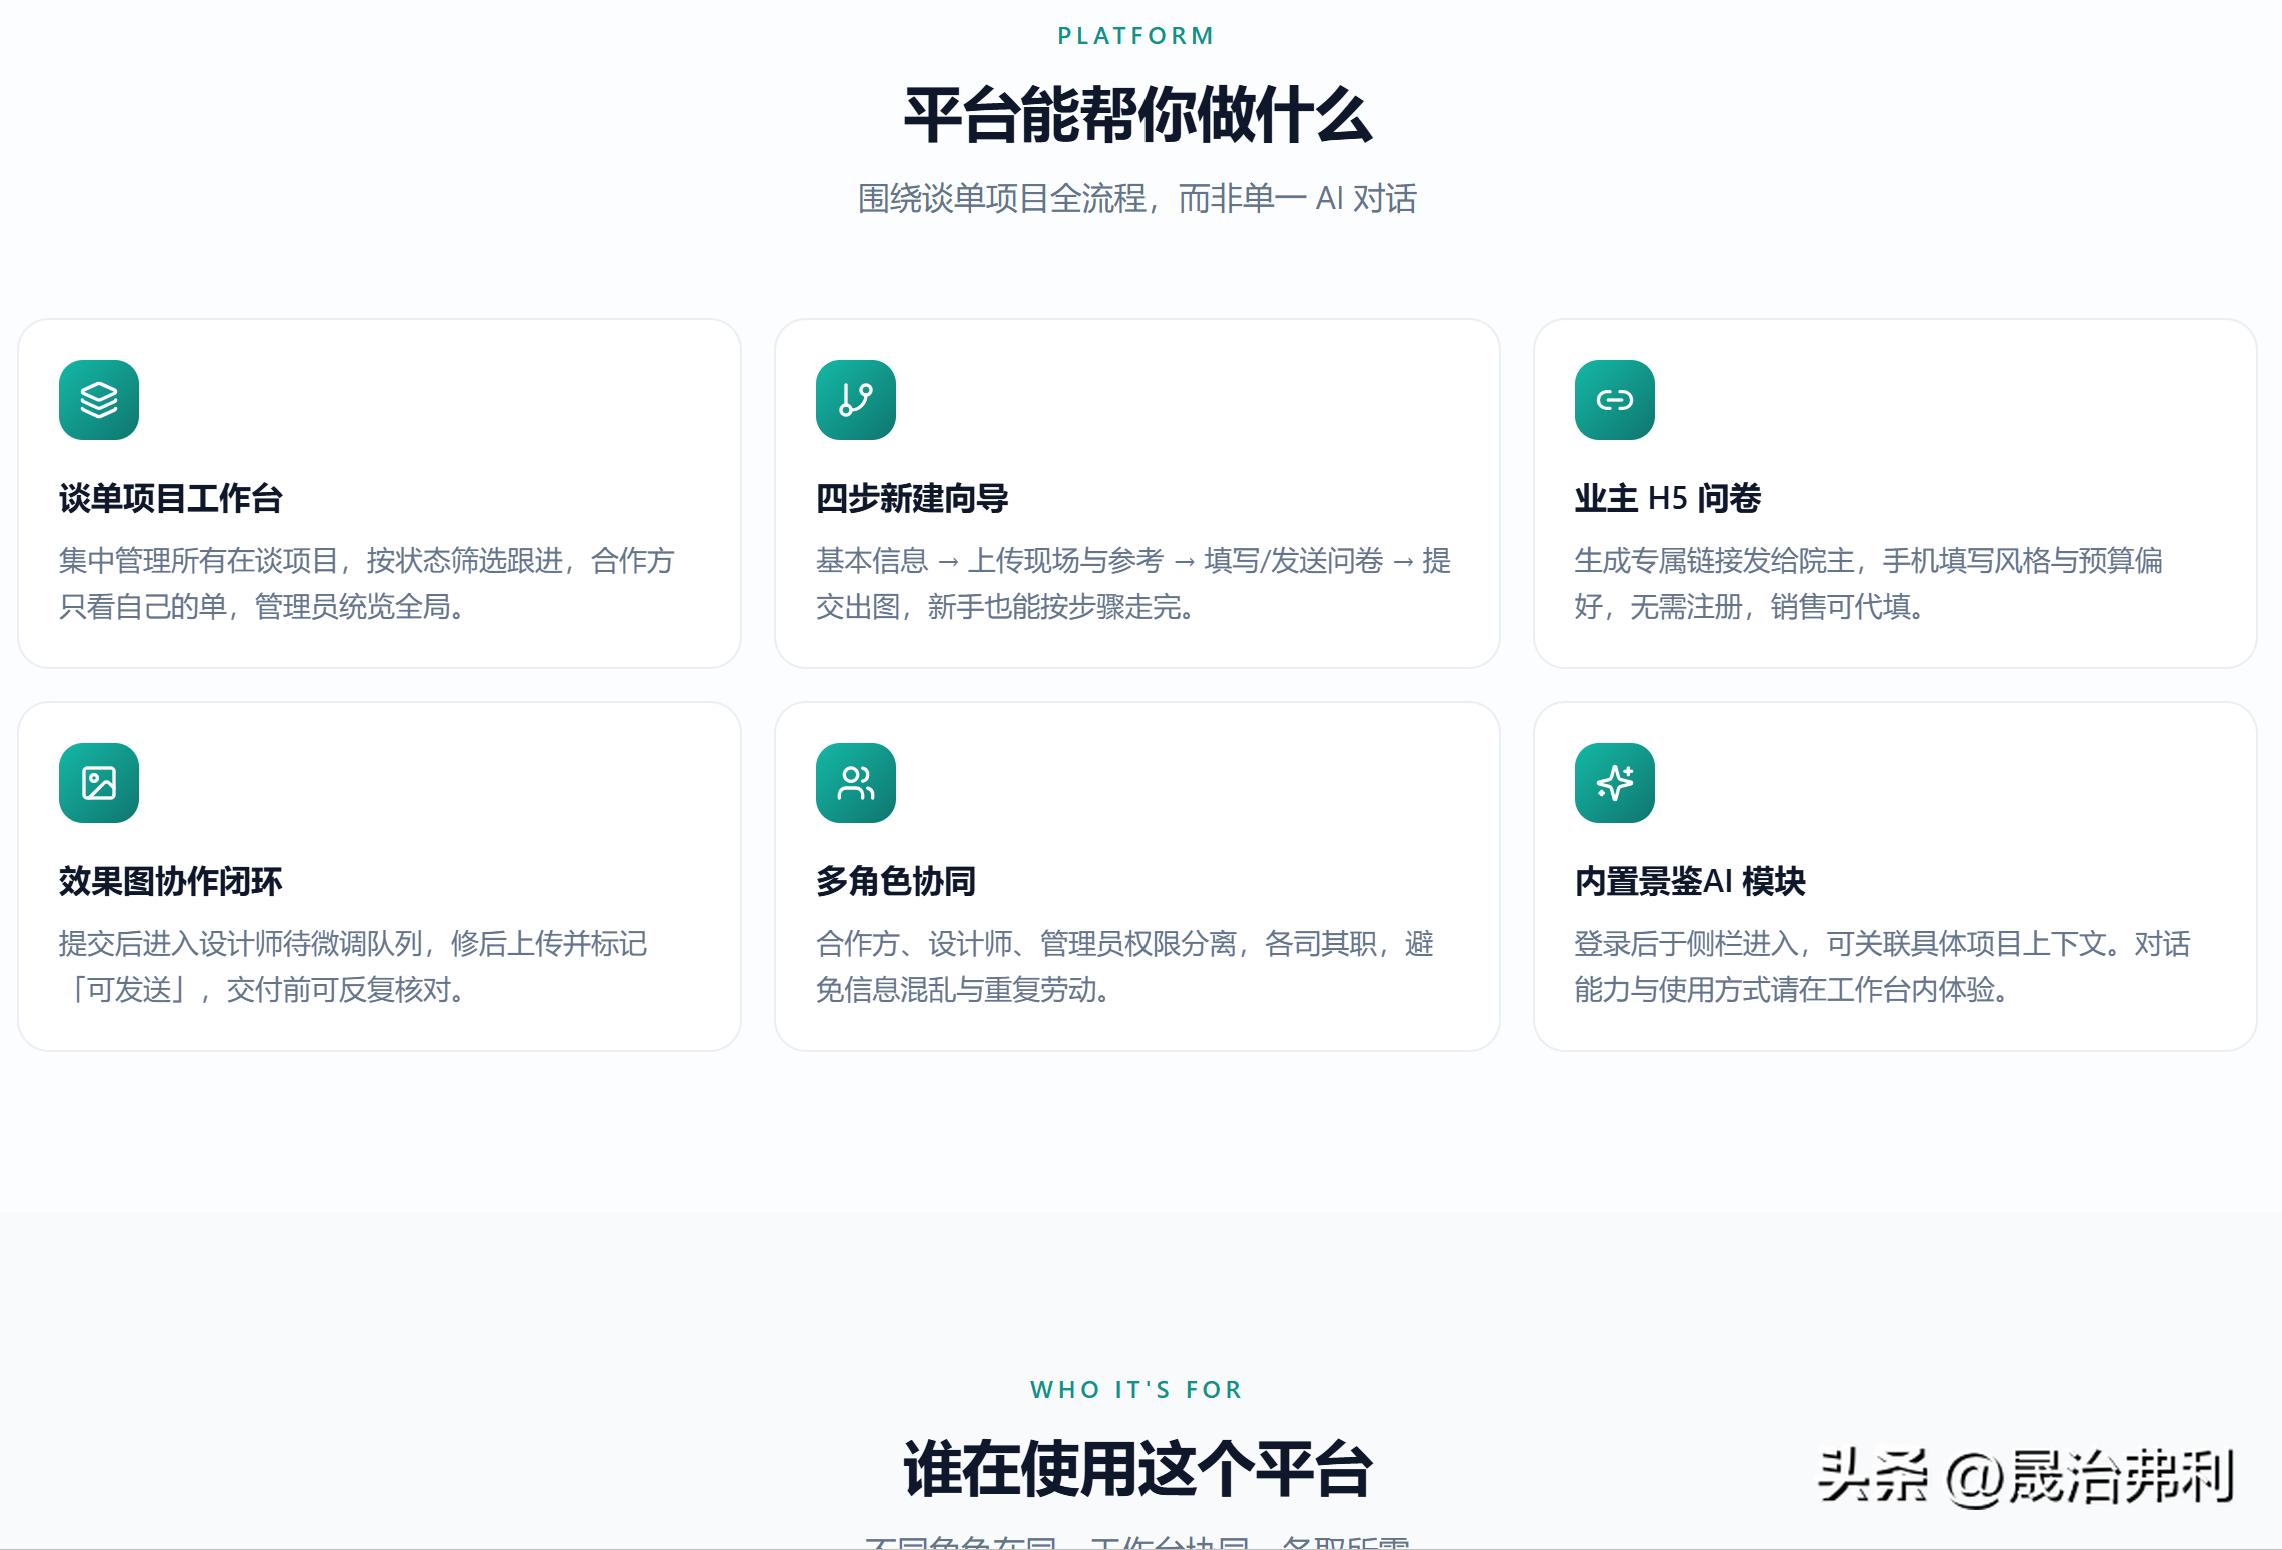Click the branch icon above 四步新建向导
The height and width of the screenshot is (1550, 2282).
click(856, 400)
